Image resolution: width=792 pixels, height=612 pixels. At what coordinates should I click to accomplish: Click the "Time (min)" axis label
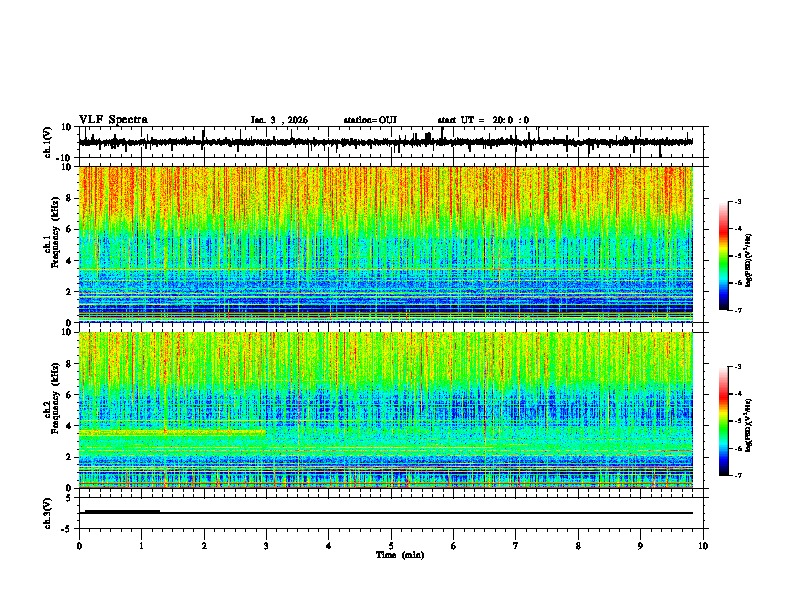(400, 555)
